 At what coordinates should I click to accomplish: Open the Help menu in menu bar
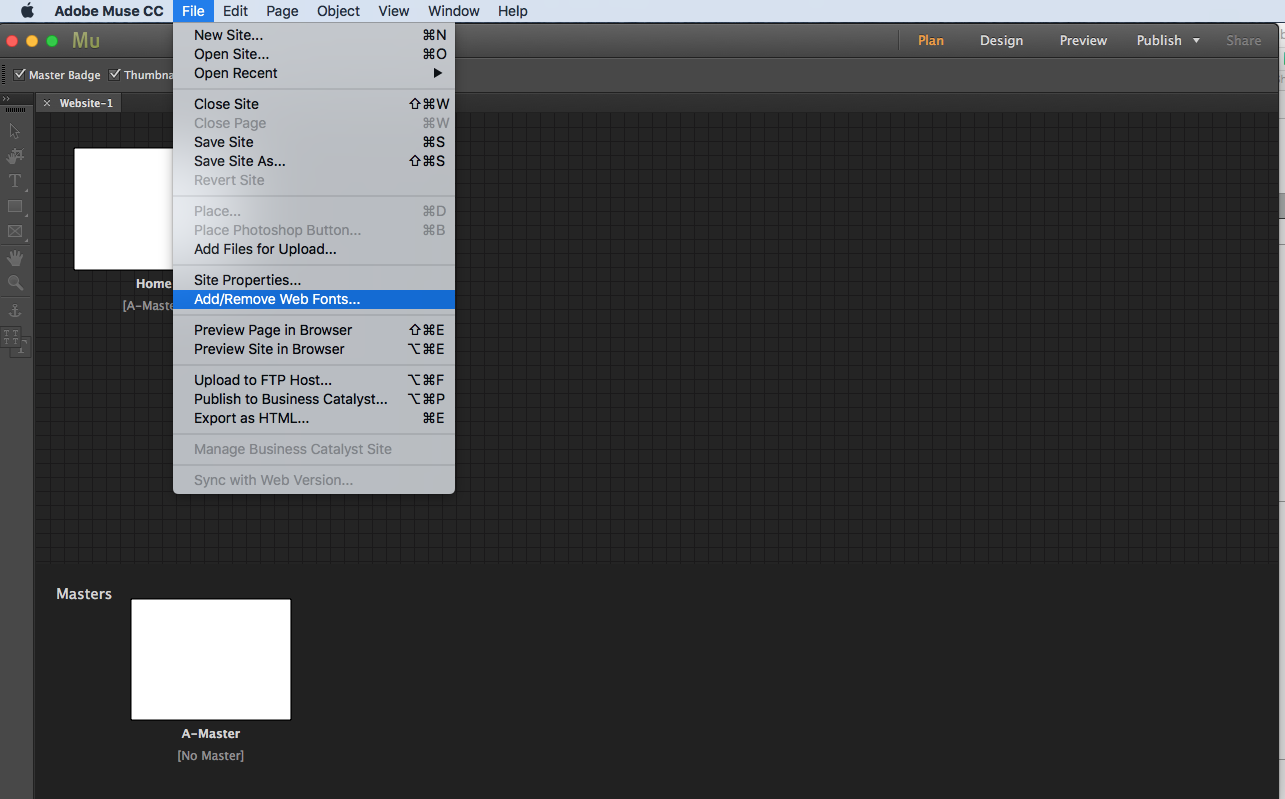tap(512, 11)
